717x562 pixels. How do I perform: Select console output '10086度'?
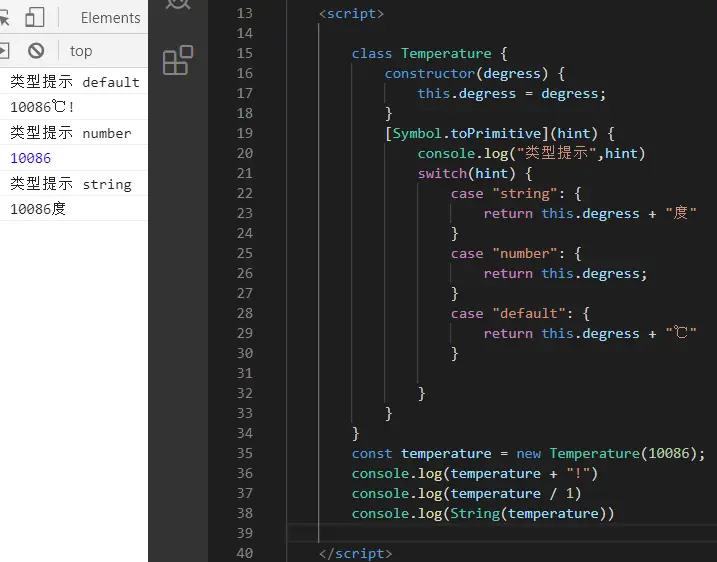click(x=38, y=209)
